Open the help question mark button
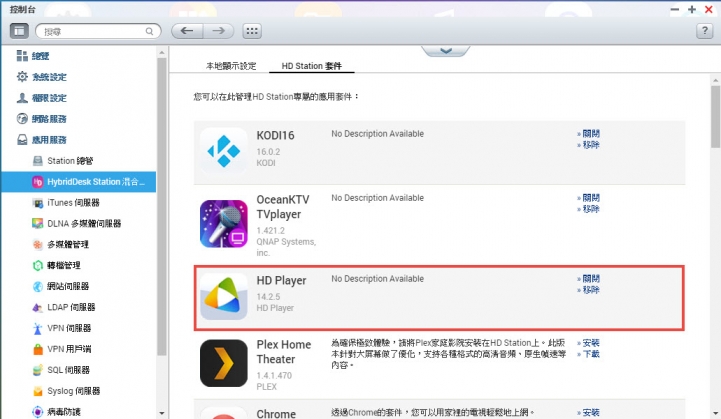Screen dimensions: 721x419 704,31
